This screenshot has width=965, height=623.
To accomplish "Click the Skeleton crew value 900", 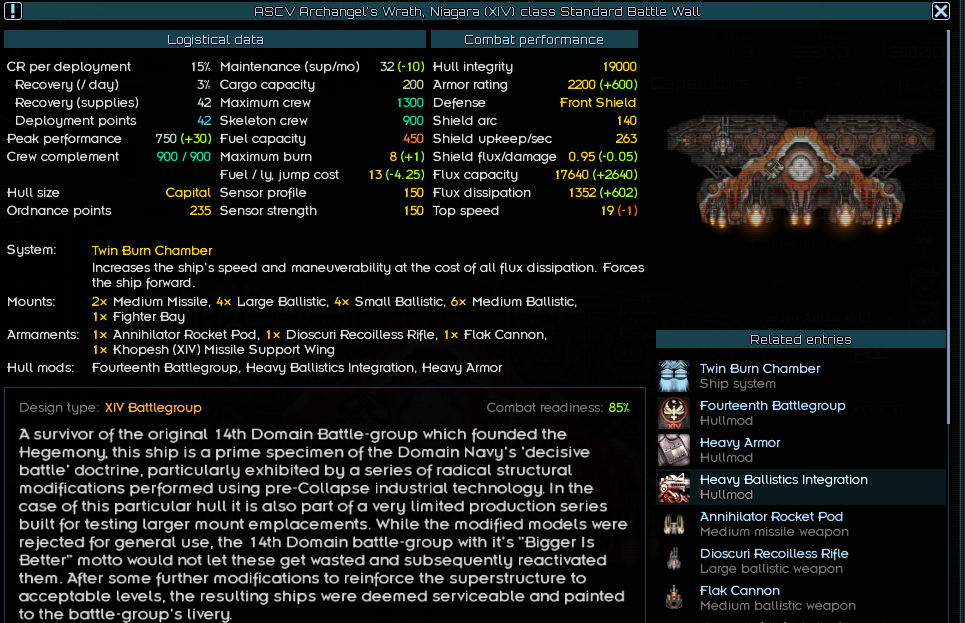I will (412, 121).
